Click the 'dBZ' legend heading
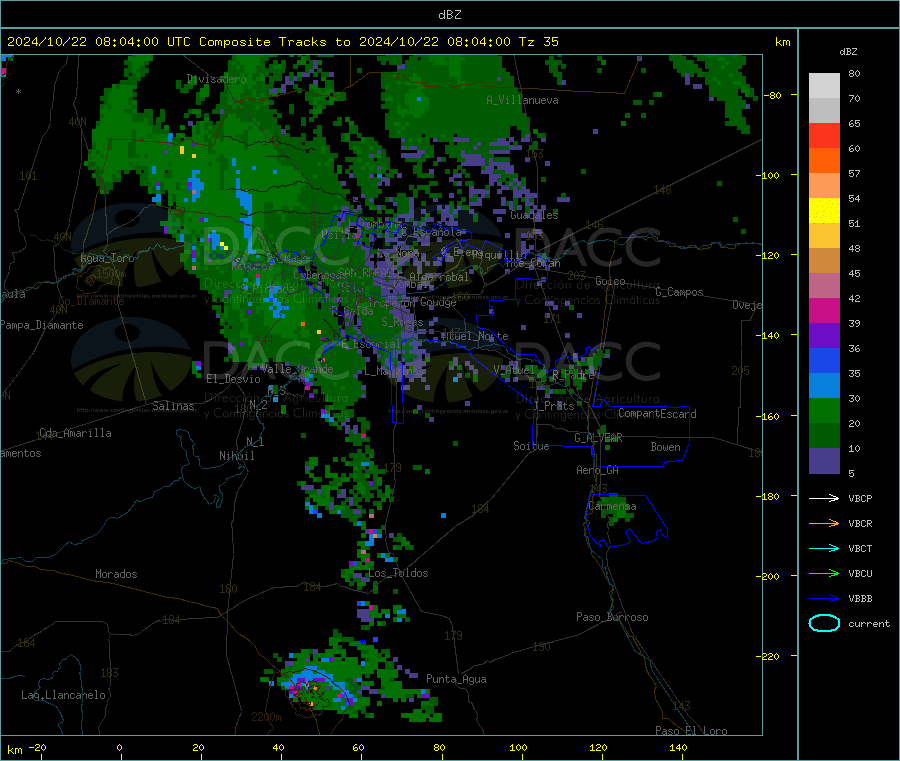 click(848, 52)
